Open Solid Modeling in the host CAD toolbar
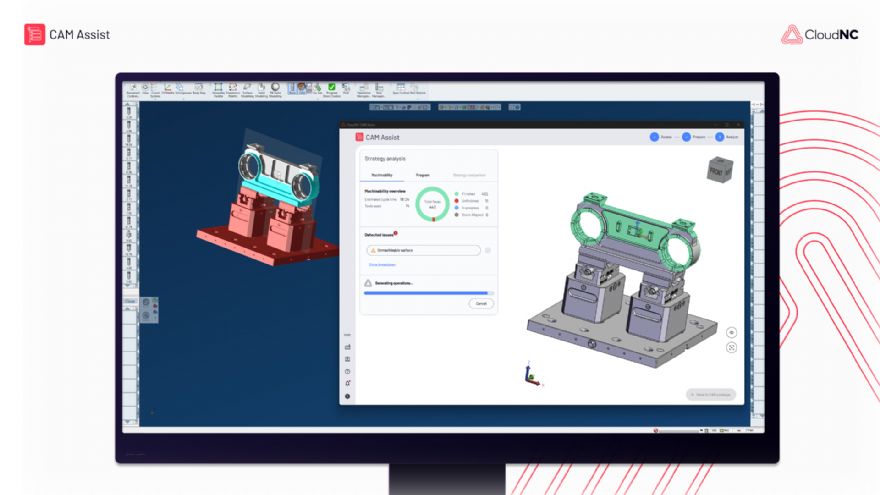Screen dimensions: 880x495 tap(262, 90)
